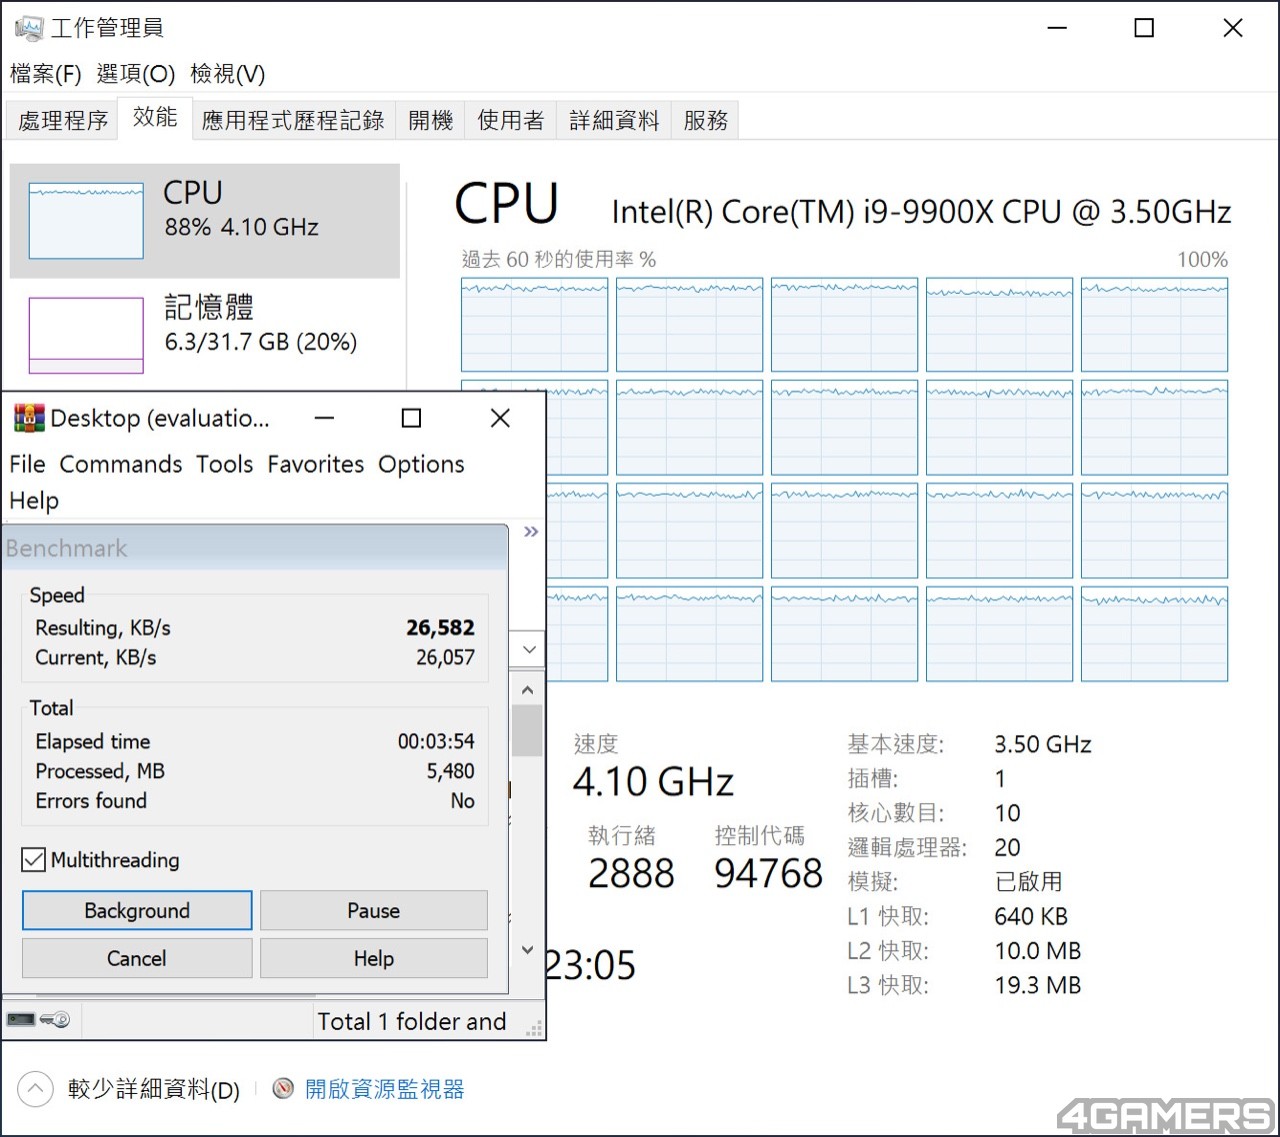Open the WinRAR Favorites menu
This screenshot has height=1137, width=1280.
tap(316, 464)
